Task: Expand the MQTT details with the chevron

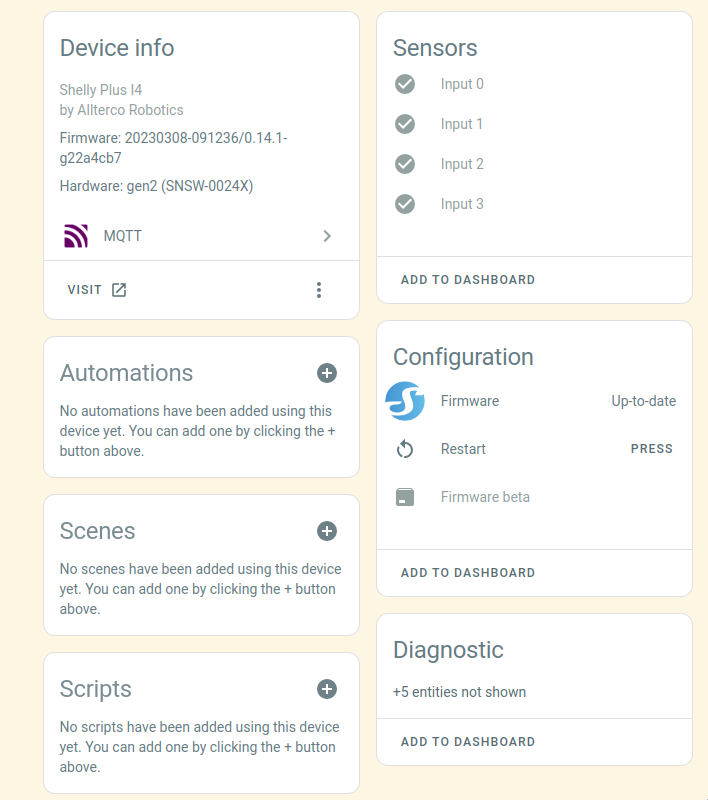Action: [327, 236]
